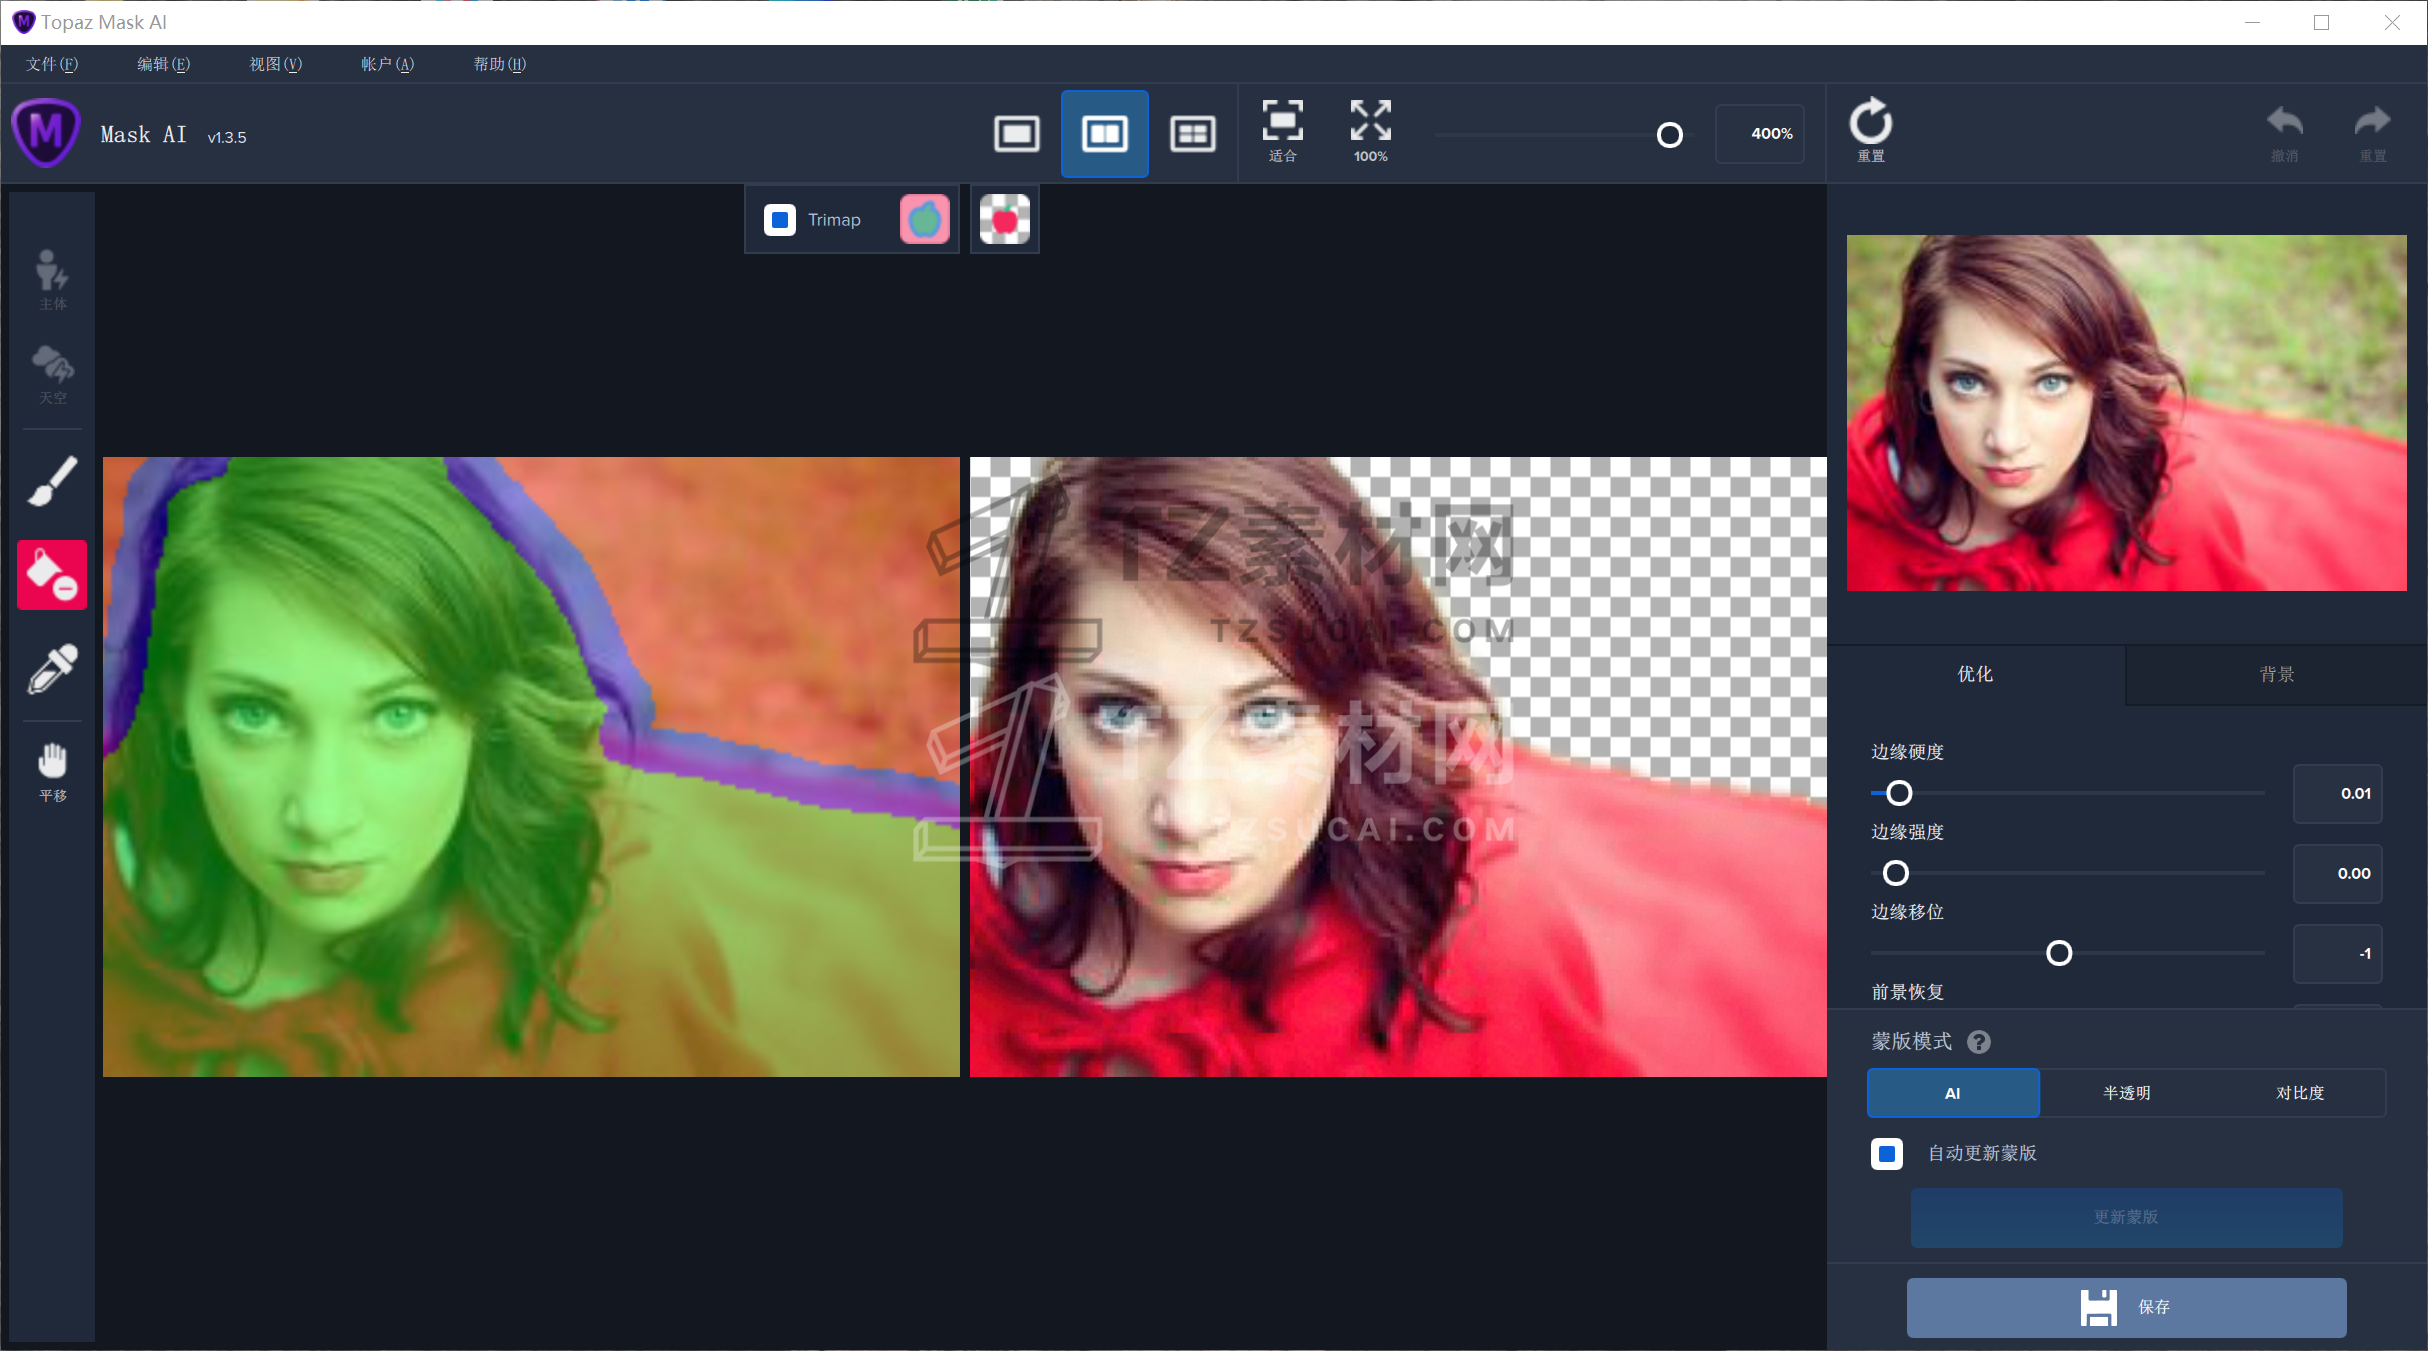Click the 边缘硬度 value input field
The height and width of the screenshot is (1351, 2428).
coord(2337,794)
